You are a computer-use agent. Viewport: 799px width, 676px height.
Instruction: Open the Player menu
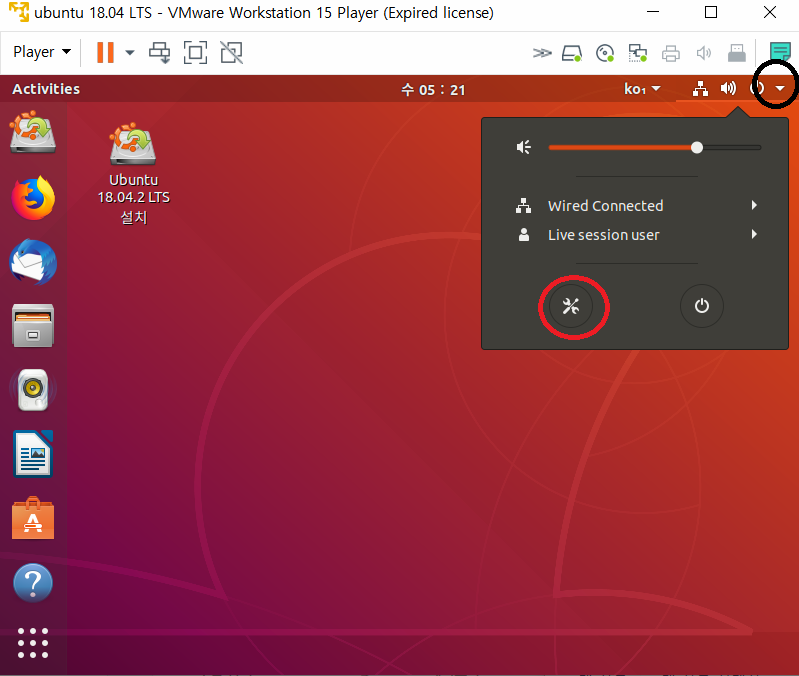42,52
